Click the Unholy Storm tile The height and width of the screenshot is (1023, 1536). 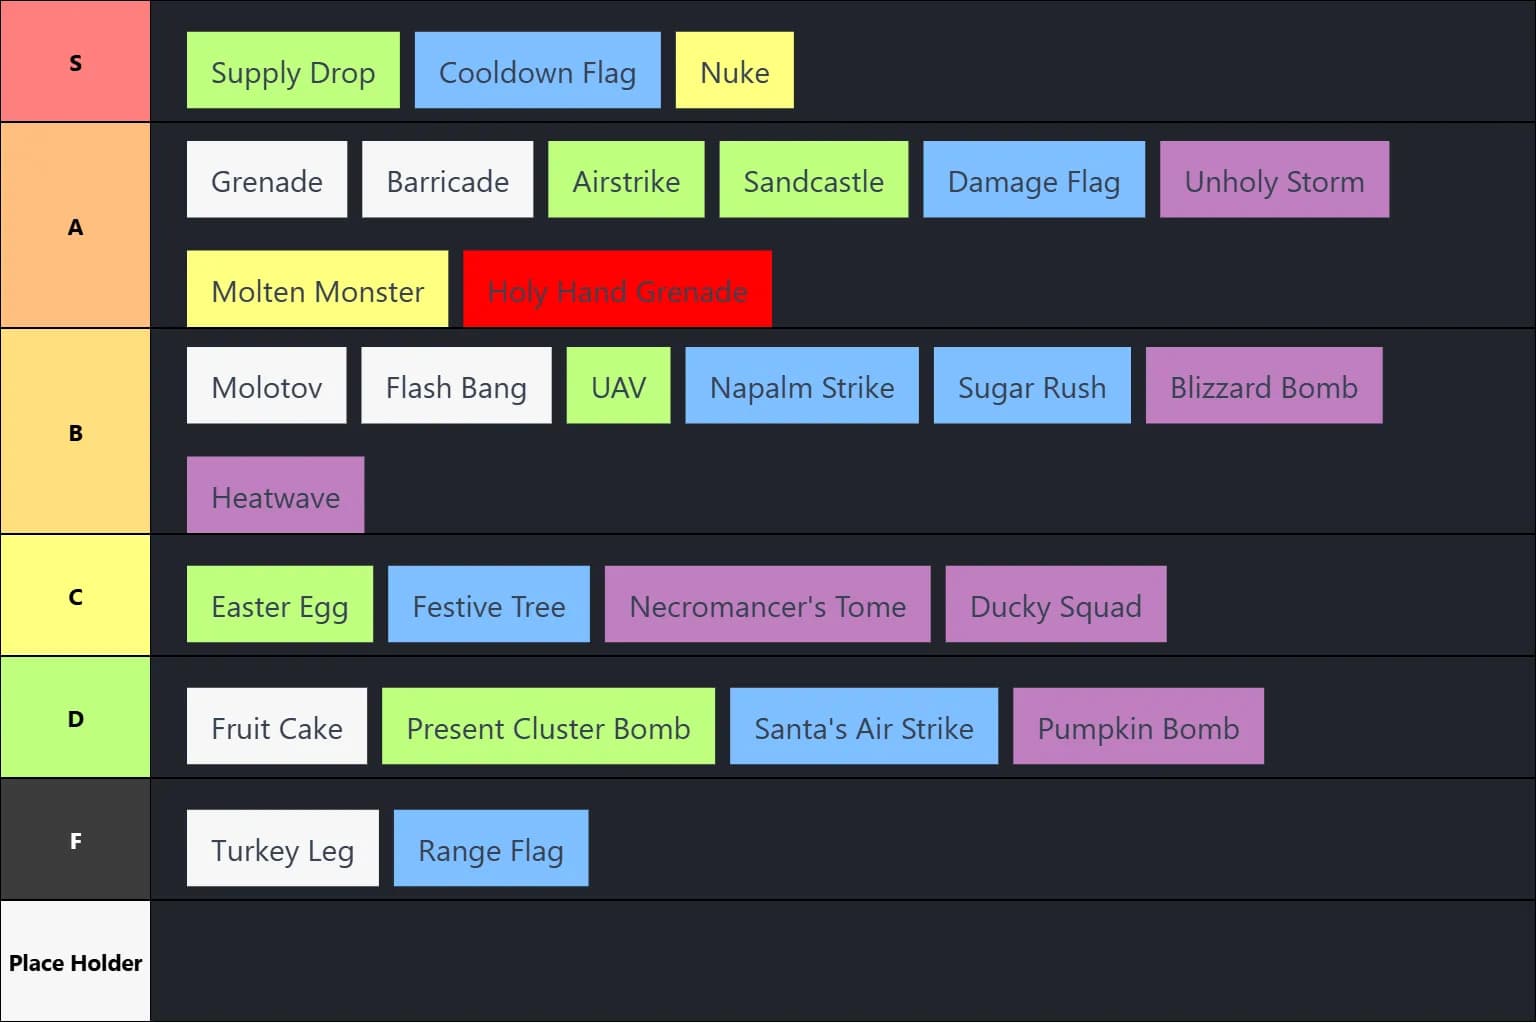pyautogui.click(x=1274, y=180)
